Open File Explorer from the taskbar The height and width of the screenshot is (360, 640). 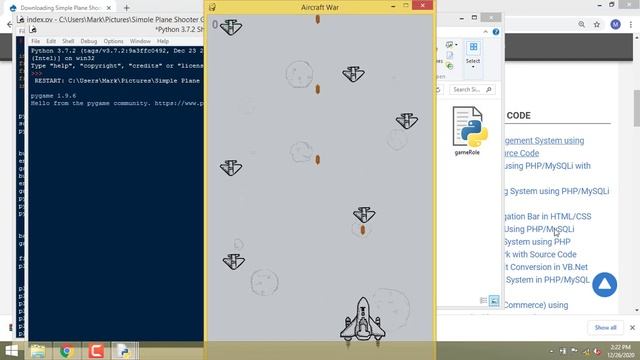tap(38, 351)
